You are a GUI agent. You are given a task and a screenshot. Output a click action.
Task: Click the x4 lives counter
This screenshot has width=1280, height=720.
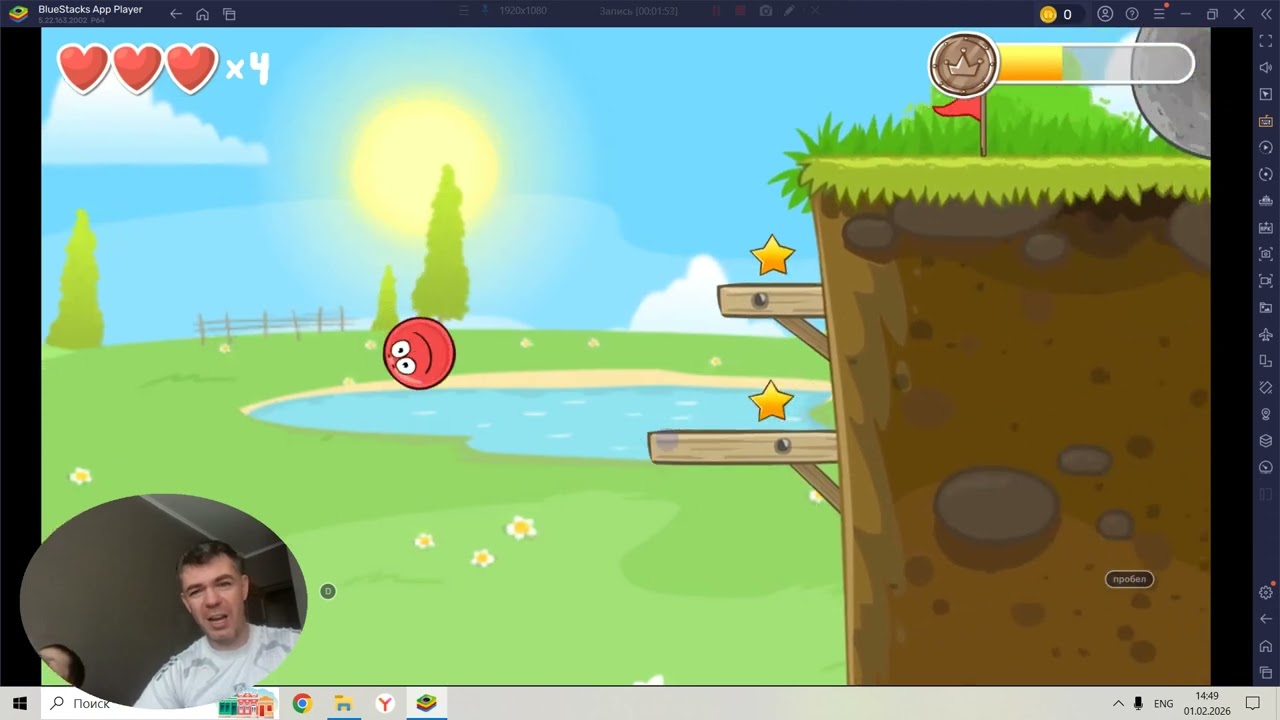coord(247,68)
